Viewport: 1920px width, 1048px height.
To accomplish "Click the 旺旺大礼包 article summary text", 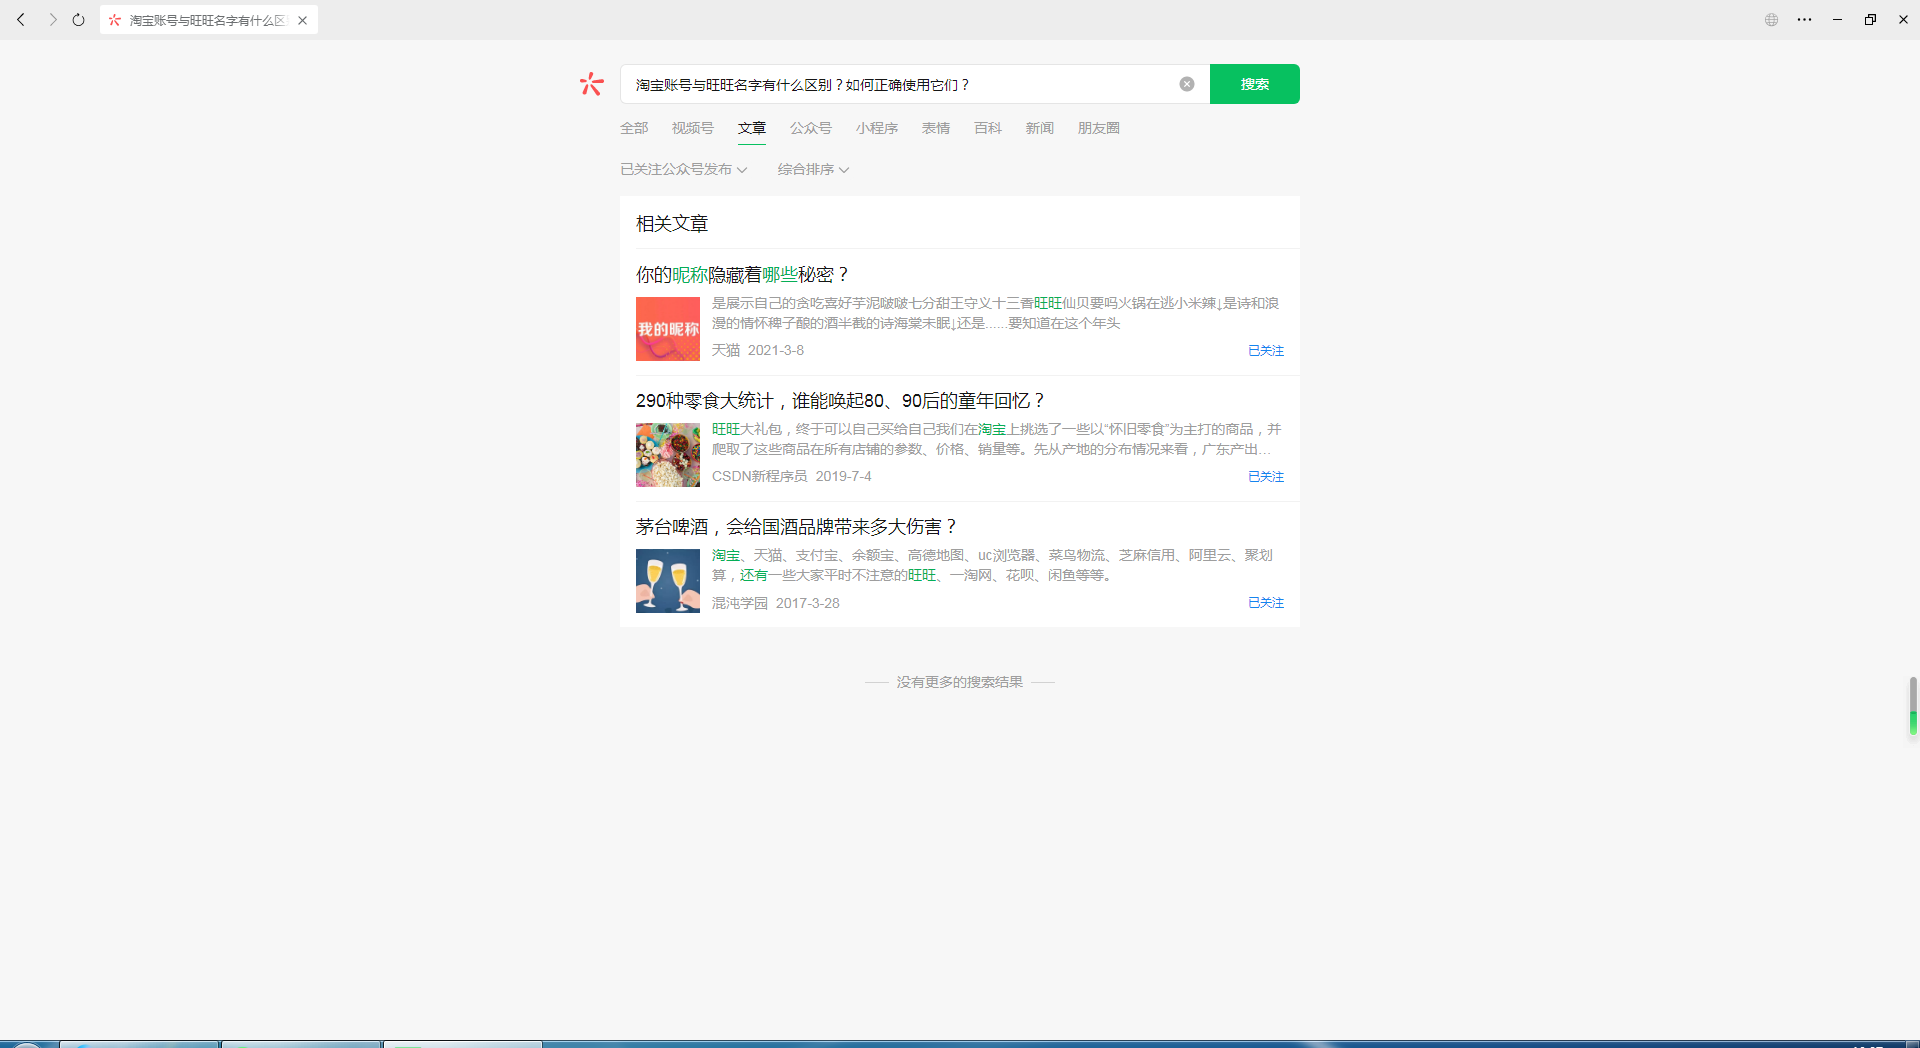I will 996,439.
